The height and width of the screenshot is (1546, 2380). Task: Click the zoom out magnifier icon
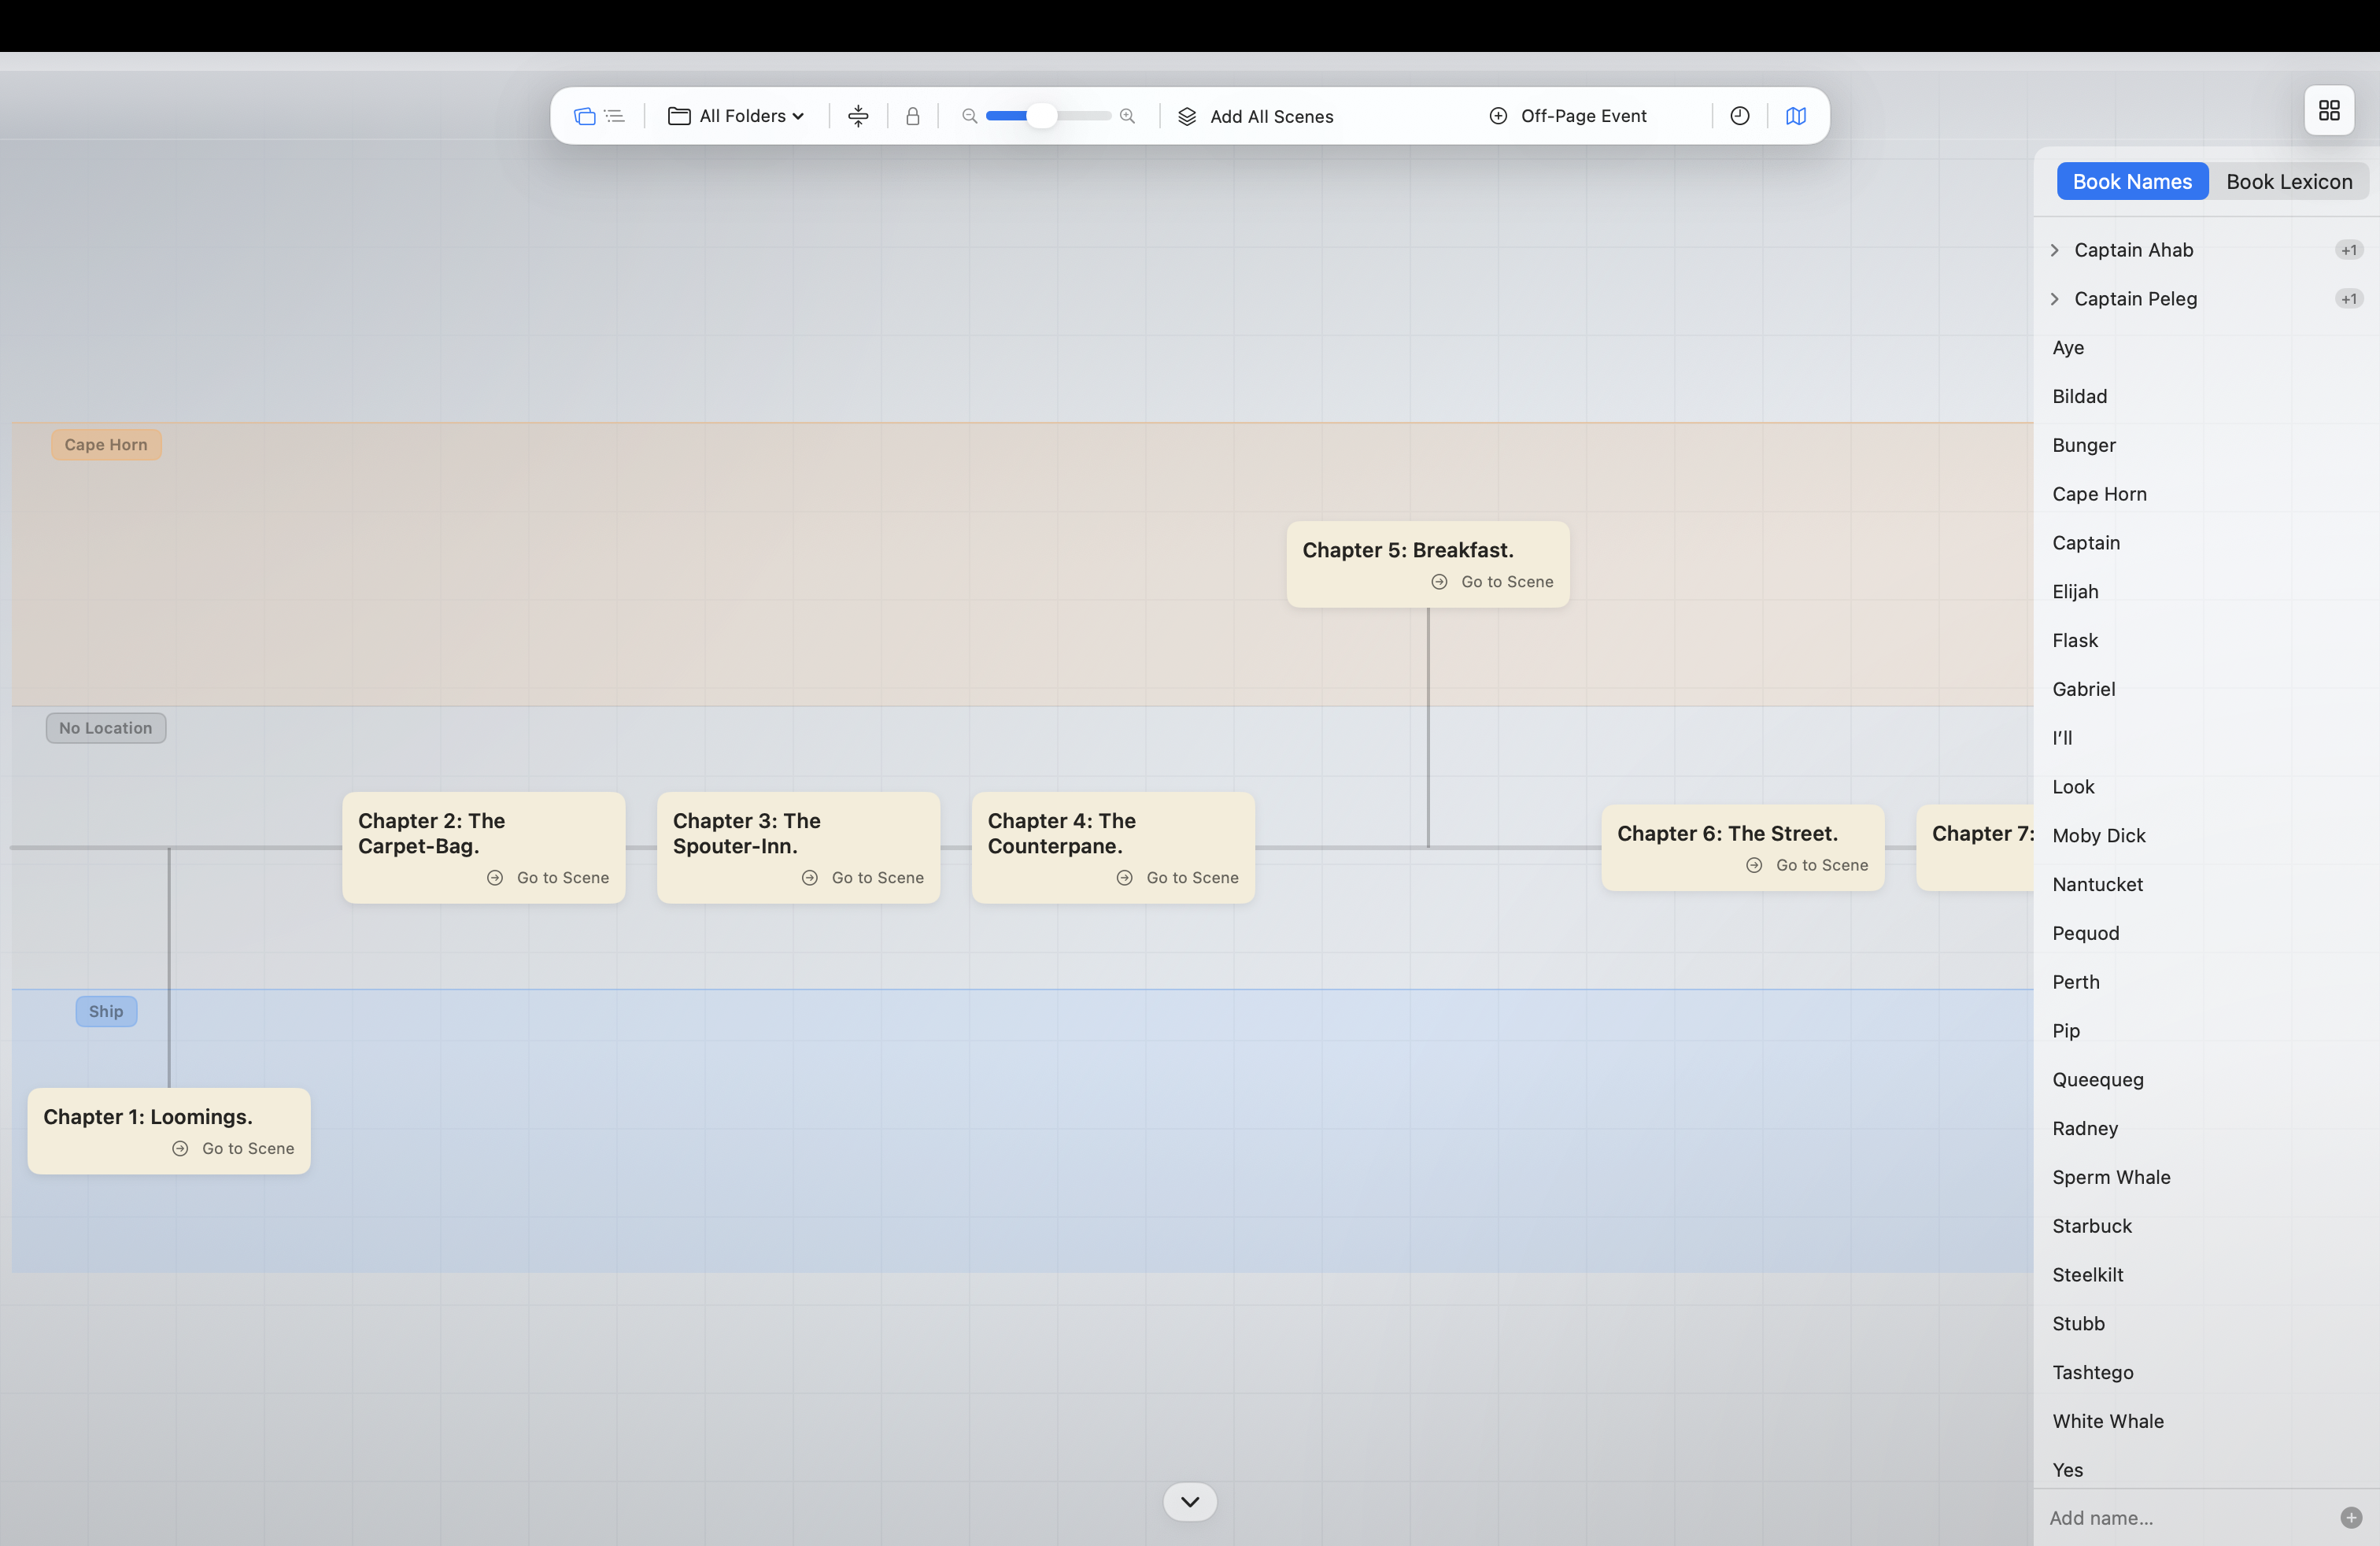tap(969, 116)
